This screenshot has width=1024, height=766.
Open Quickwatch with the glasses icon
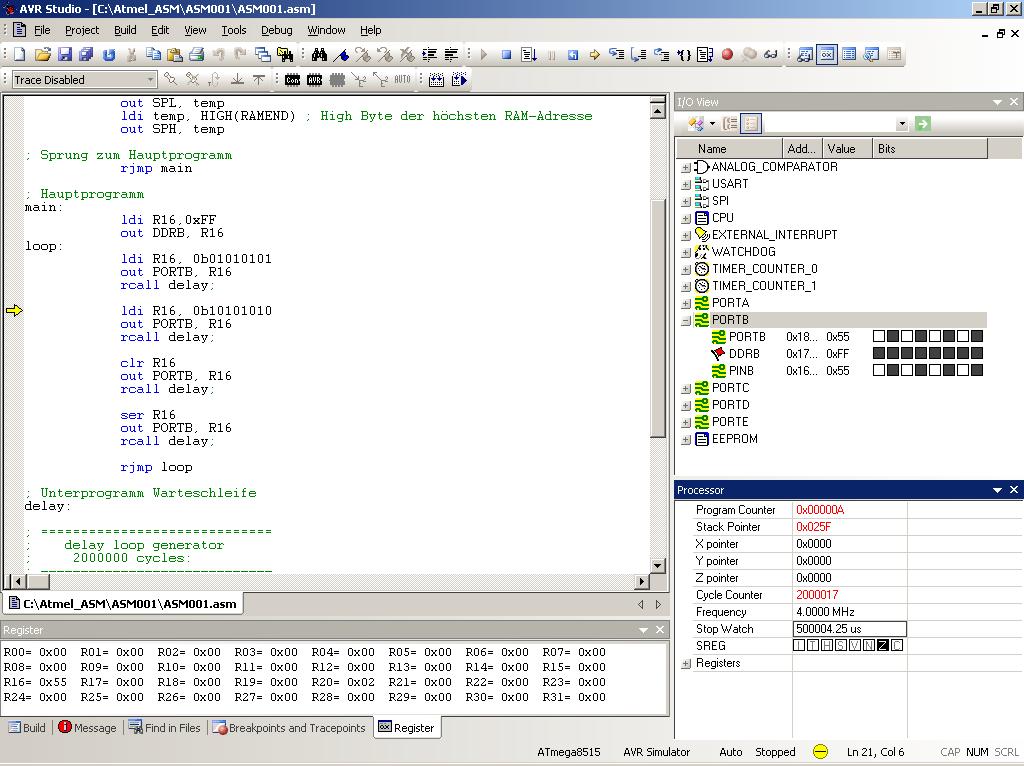(x=771, y=55)
